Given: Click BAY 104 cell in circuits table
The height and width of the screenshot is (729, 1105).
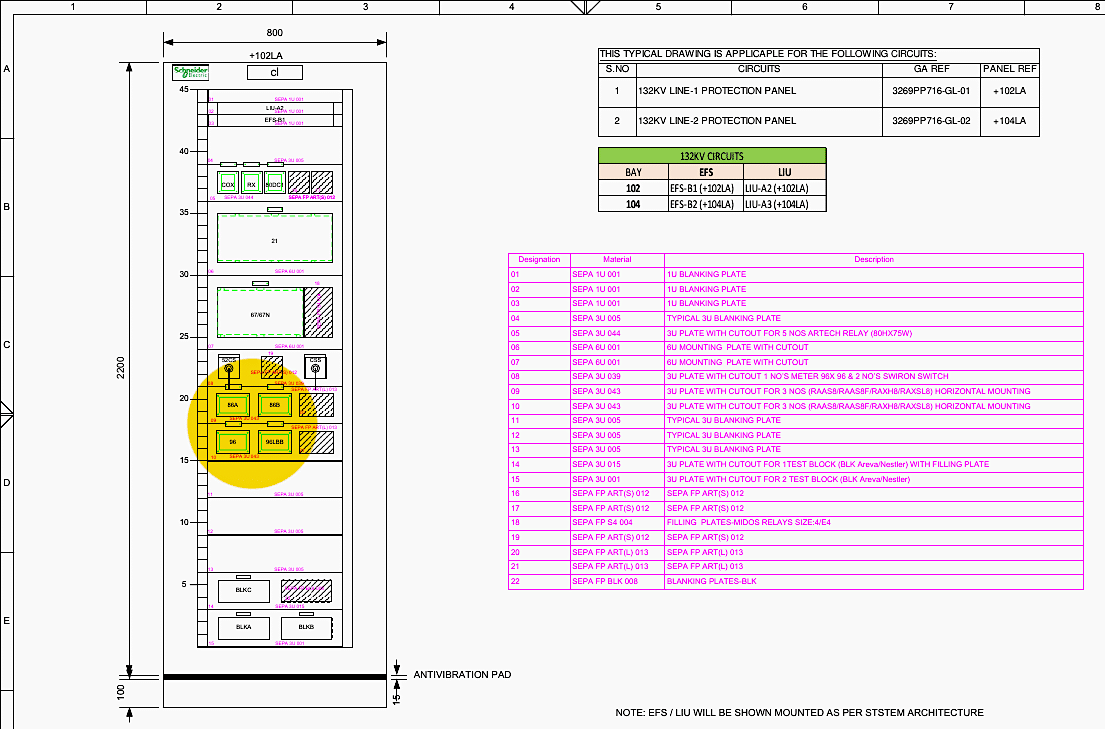Looking at the screenshot, I should point(633,204).
